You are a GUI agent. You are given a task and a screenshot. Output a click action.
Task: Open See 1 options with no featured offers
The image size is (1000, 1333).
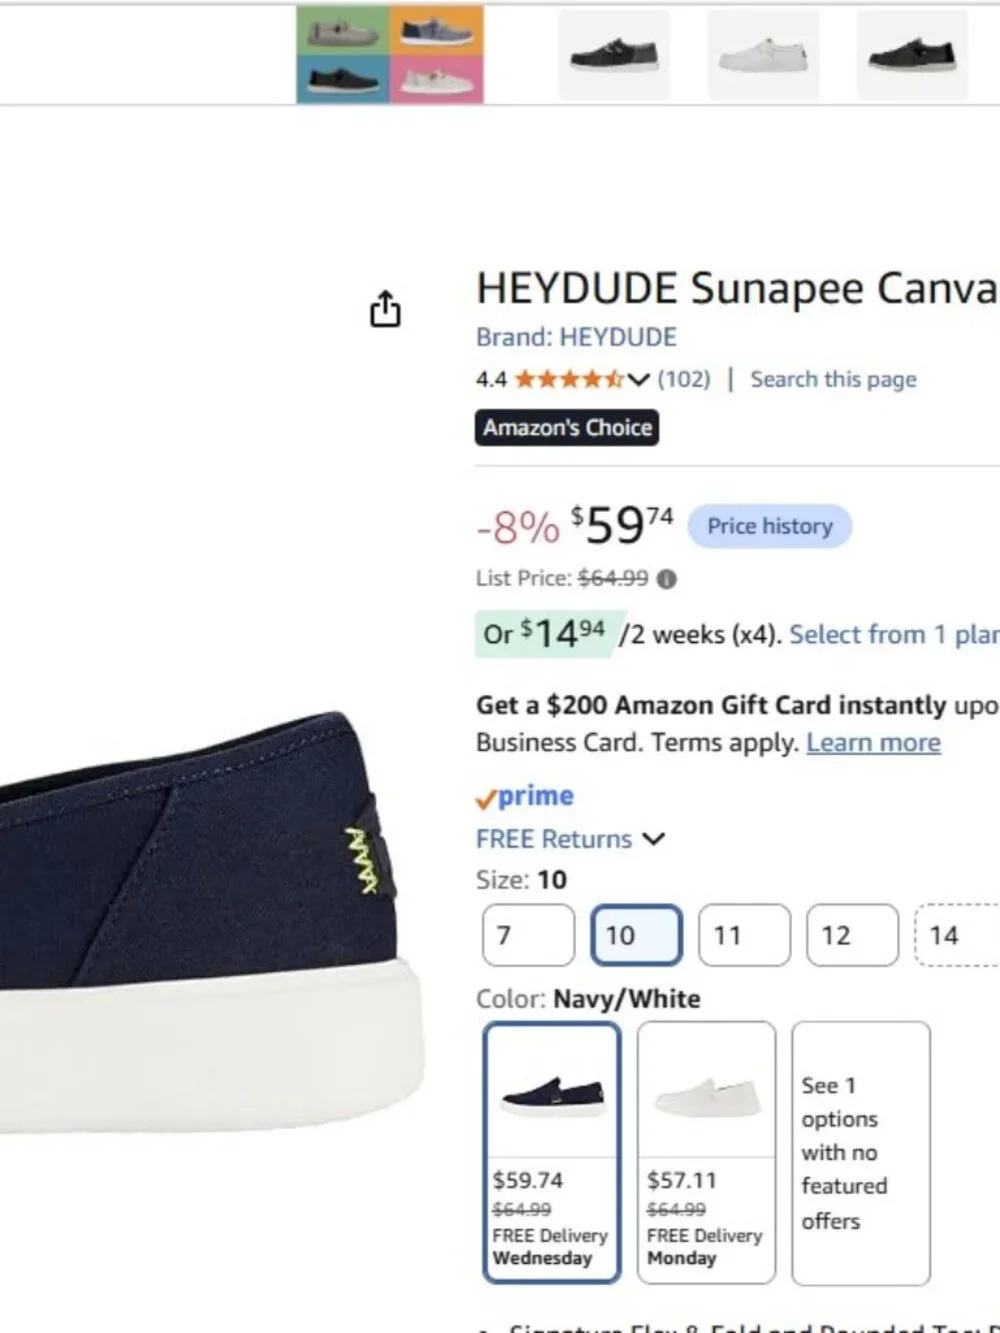pyautogui.click(x=860, y=1152)
